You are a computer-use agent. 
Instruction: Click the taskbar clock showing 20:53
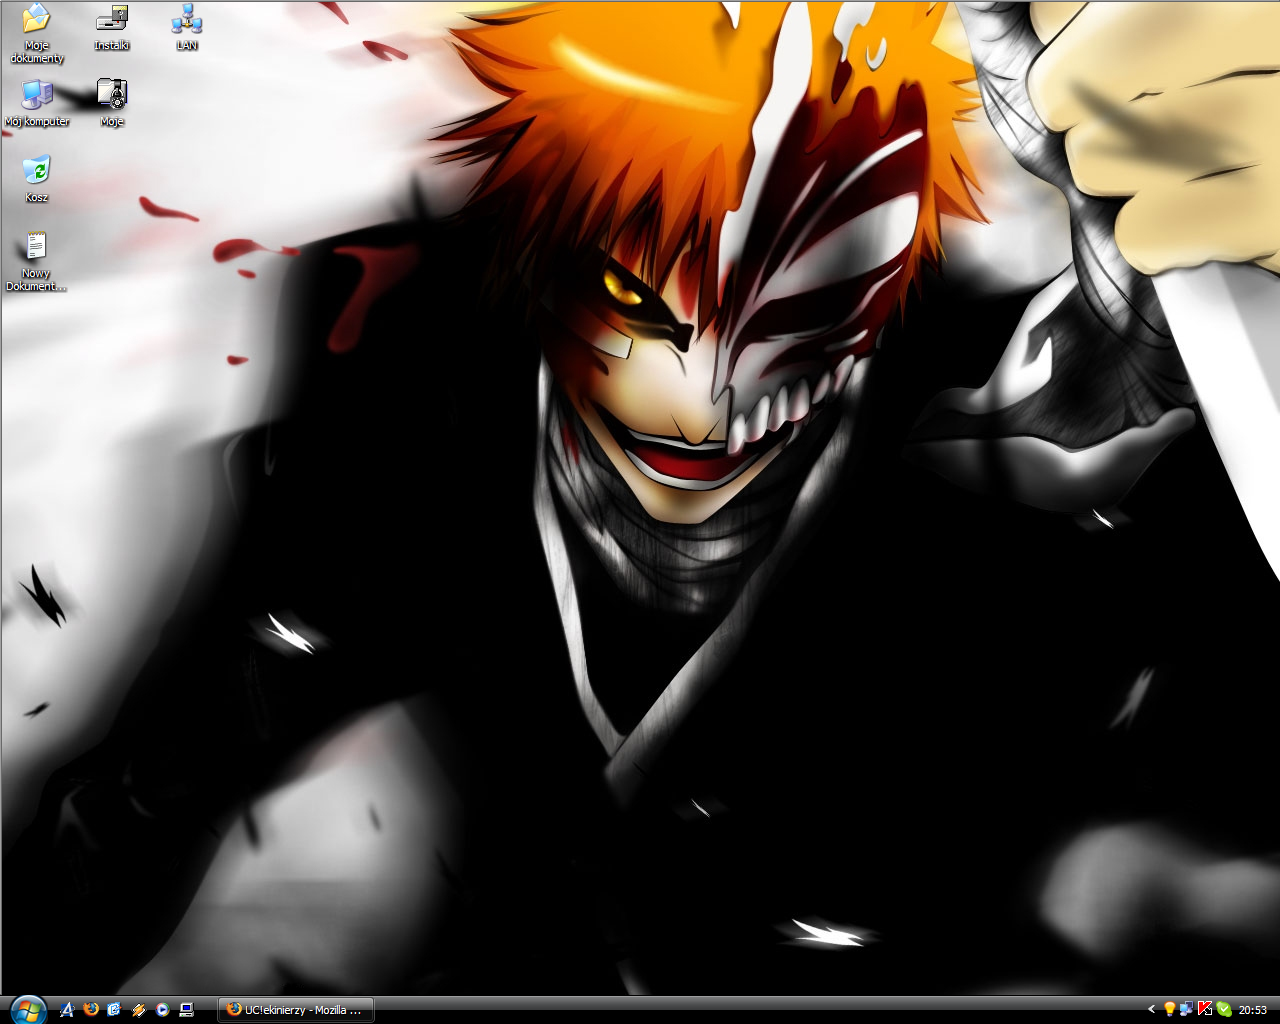pos(1253,1010)
